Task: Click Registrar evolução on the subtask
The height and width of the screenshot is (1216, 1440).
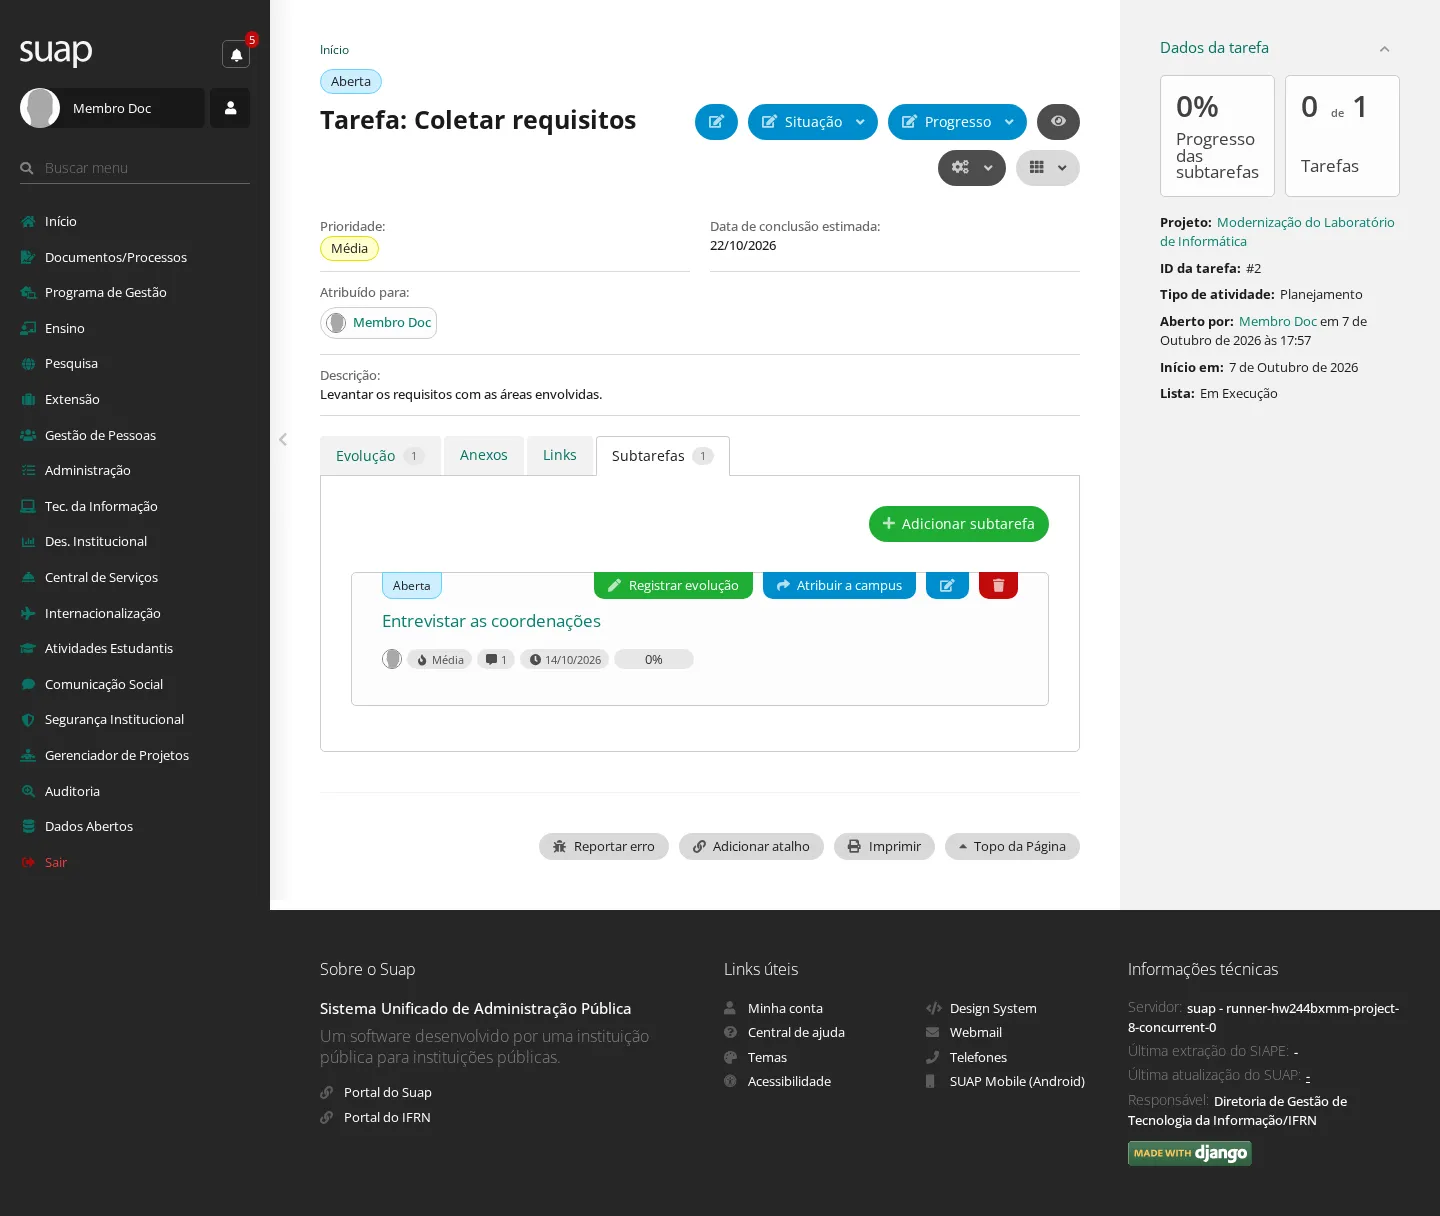Action: pyautogui.click(x=673, y=586)
